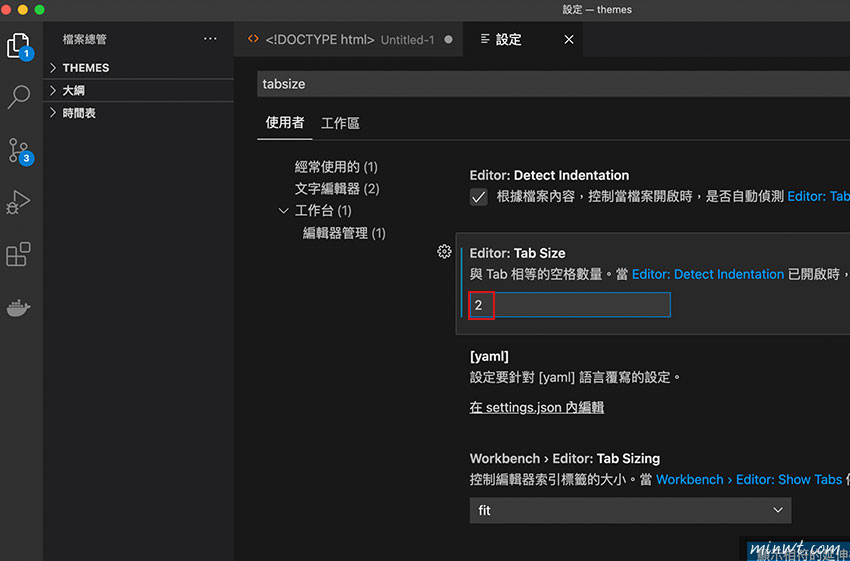Toggle the Editor: Detect Indentation checkbox
The width and height of the screenshot is (850, 561).
(x=478, y=197)
